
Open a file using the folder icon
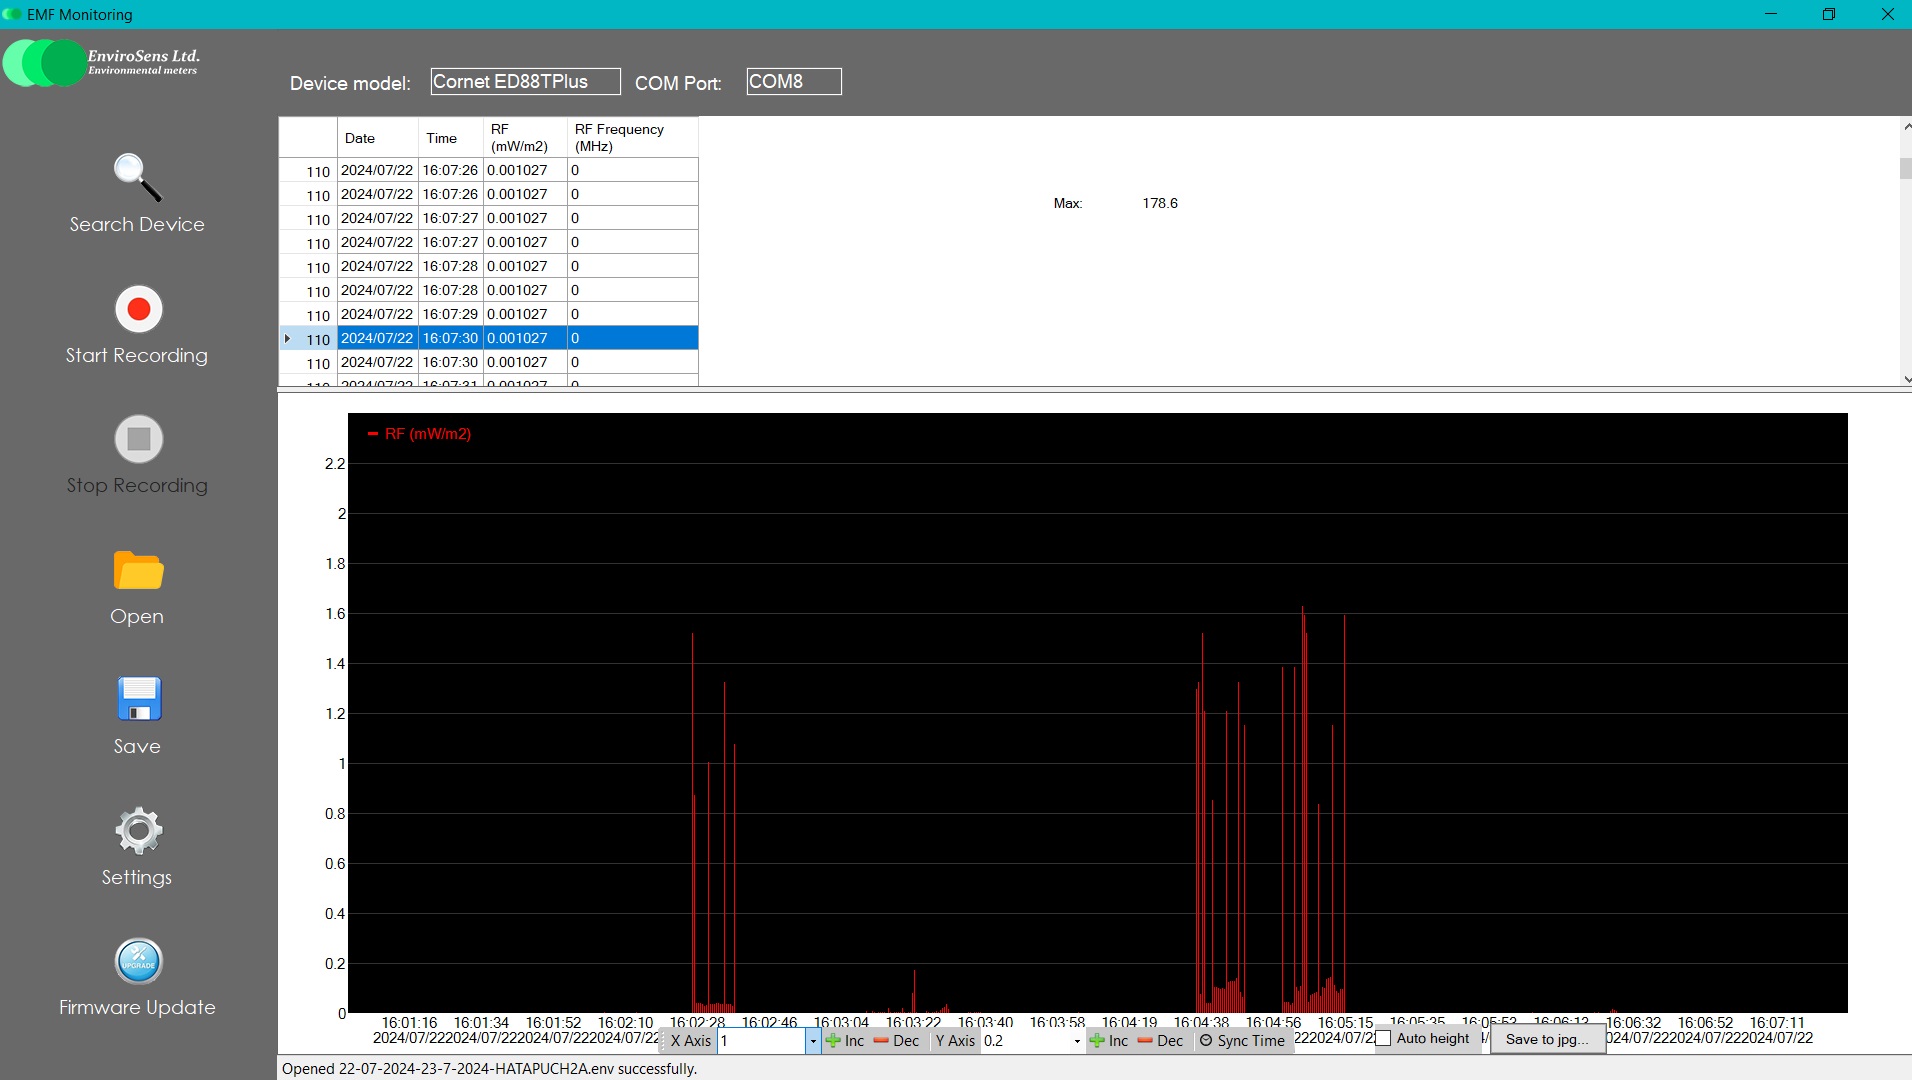(x=139, y=570)
